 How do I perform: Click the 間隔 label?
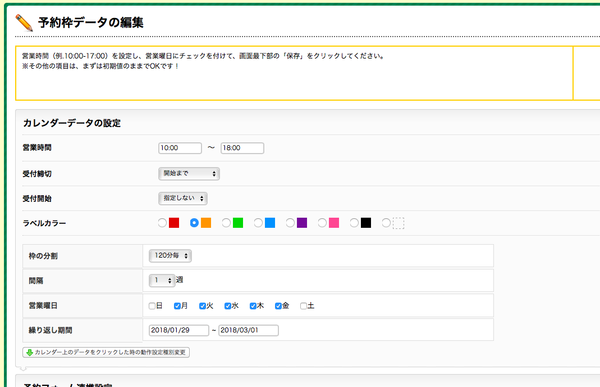(36, 281)
